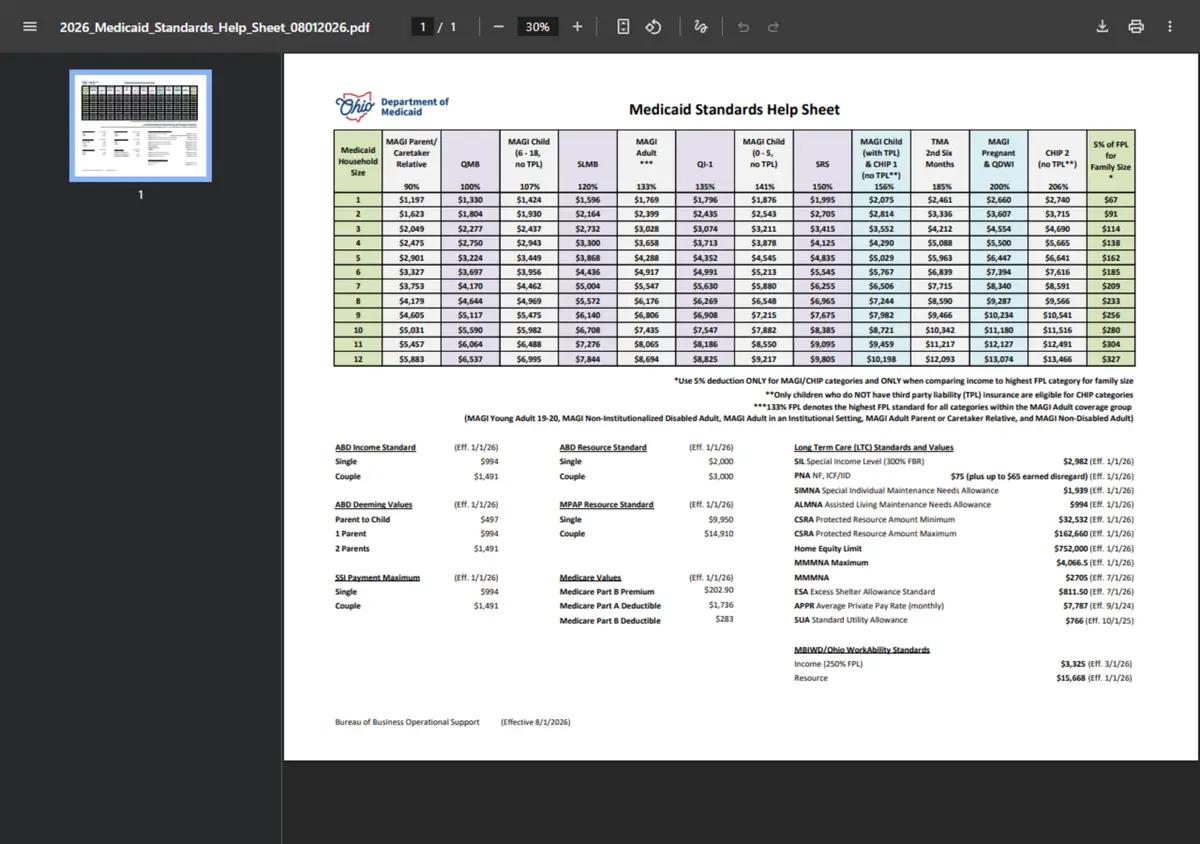Click MBIWD/Ohio WorkAbility Standards heading
The height and width of the screenshot is (844, 1200).
tap(862, 650)
